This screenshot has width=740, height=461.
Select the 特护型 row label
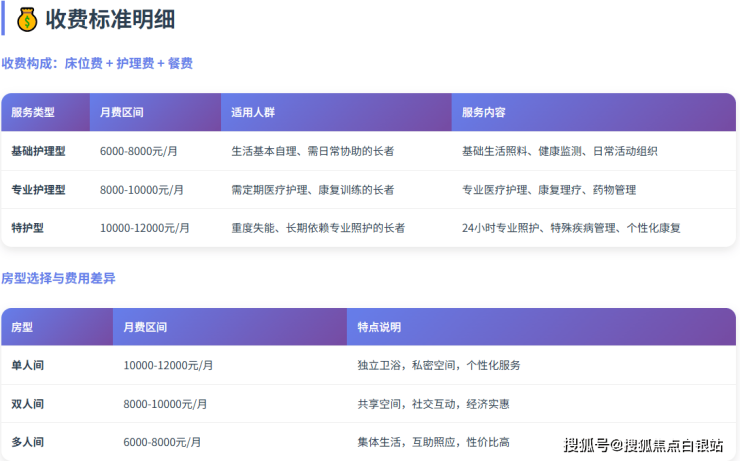pyautogui.click(x=27, y=228)
